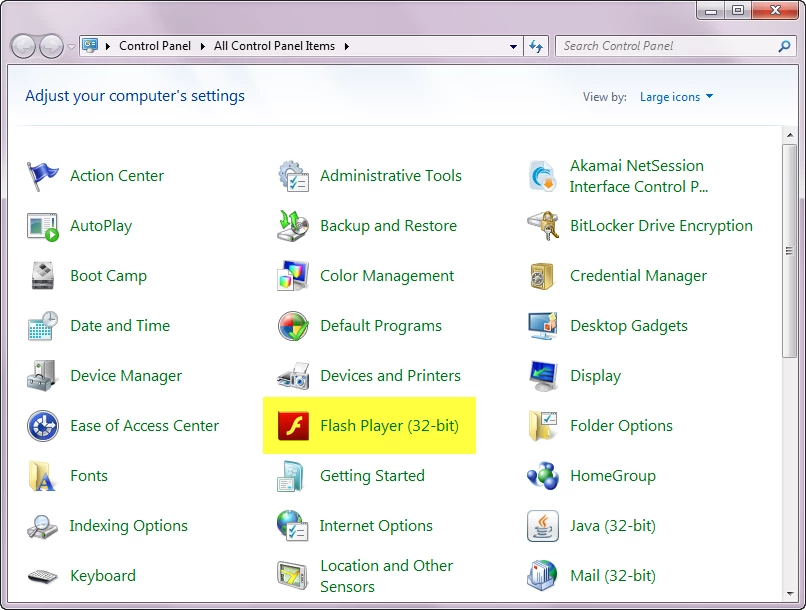
Task: Expand the address bar history dropdown
Action: pos(513,46)
